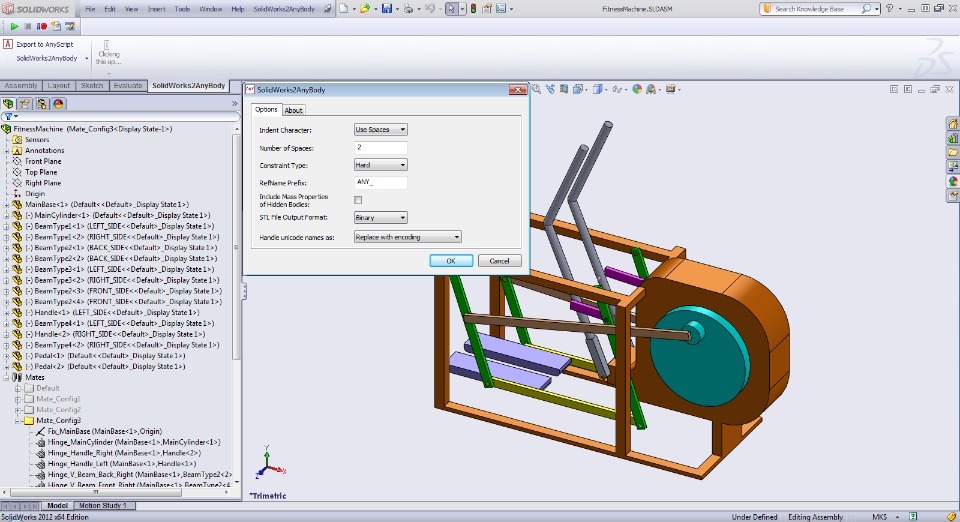960x522 pixels.
Task: Switch to the Evaluate ribbon tab
Action: 127,86
